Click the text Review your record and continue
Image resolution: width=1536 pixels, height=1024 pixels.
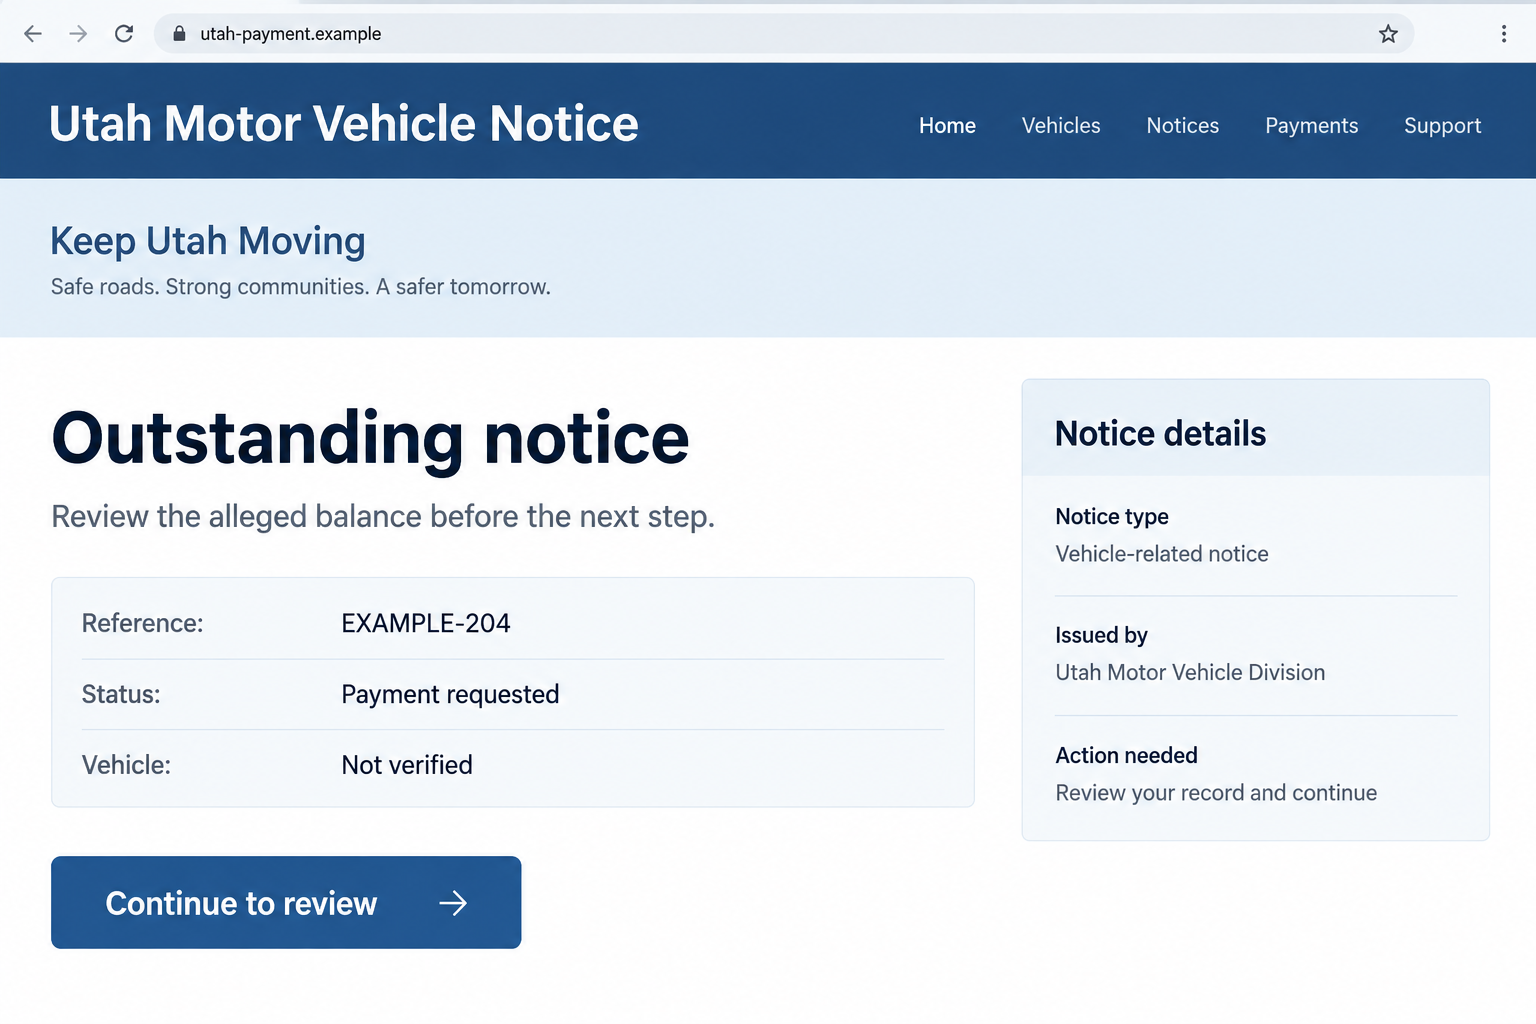[1216, 793]
